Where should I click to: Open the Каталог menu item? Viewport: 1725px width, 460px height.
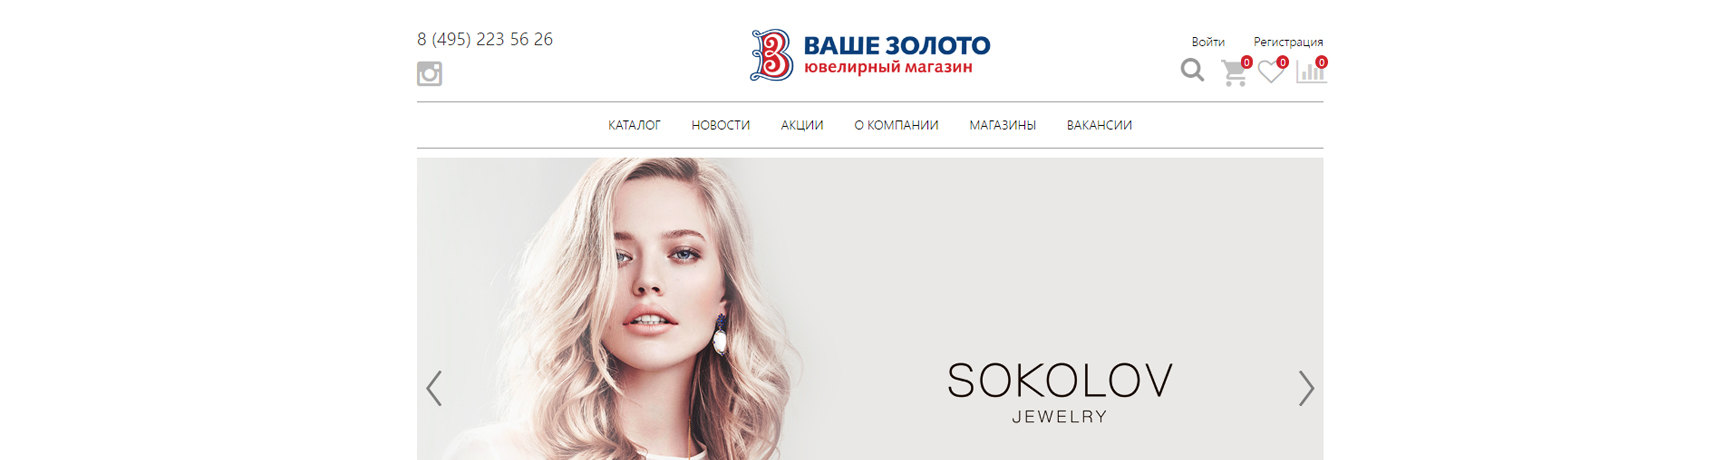[x=634, y=125]
